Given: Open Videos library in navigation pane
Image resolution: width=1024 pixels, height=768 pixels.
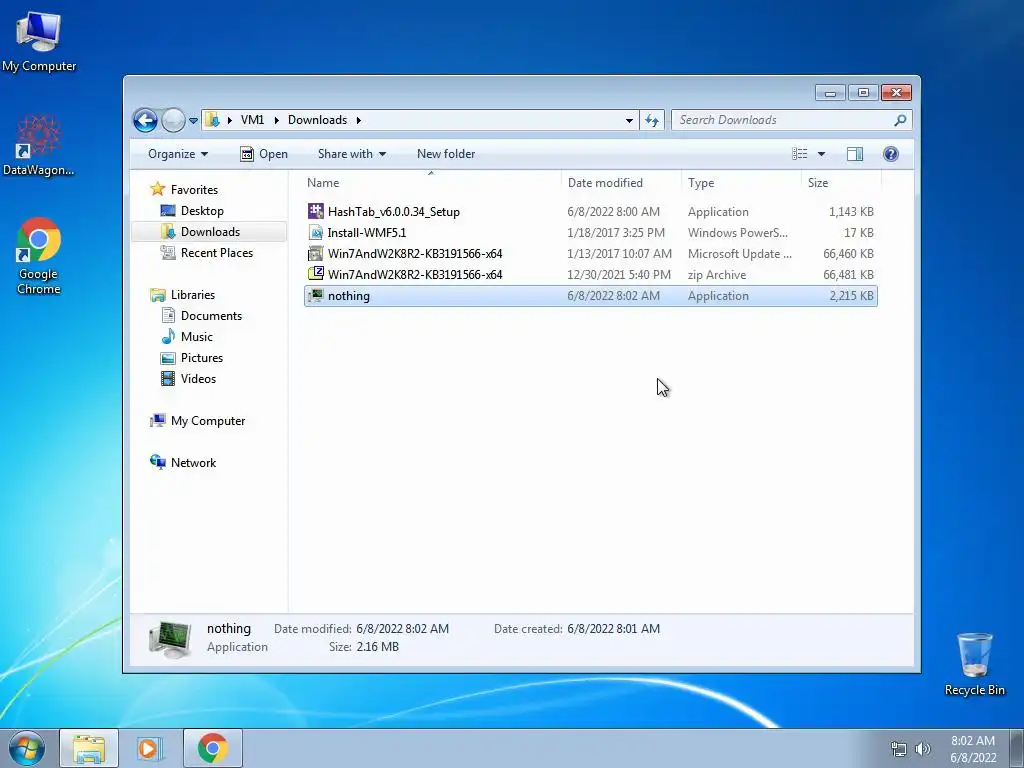Looking at the screenshot, I should pos(198,379).
